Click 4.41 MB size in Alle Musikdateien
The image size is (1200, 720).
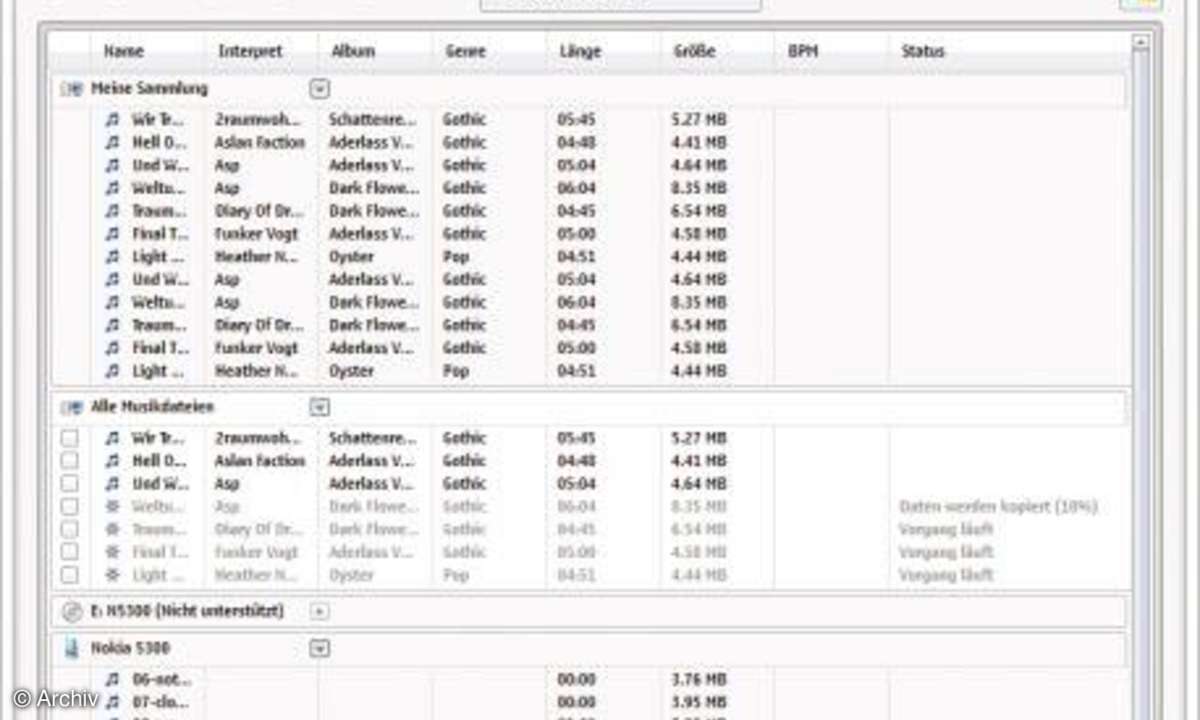pos(699,461)
